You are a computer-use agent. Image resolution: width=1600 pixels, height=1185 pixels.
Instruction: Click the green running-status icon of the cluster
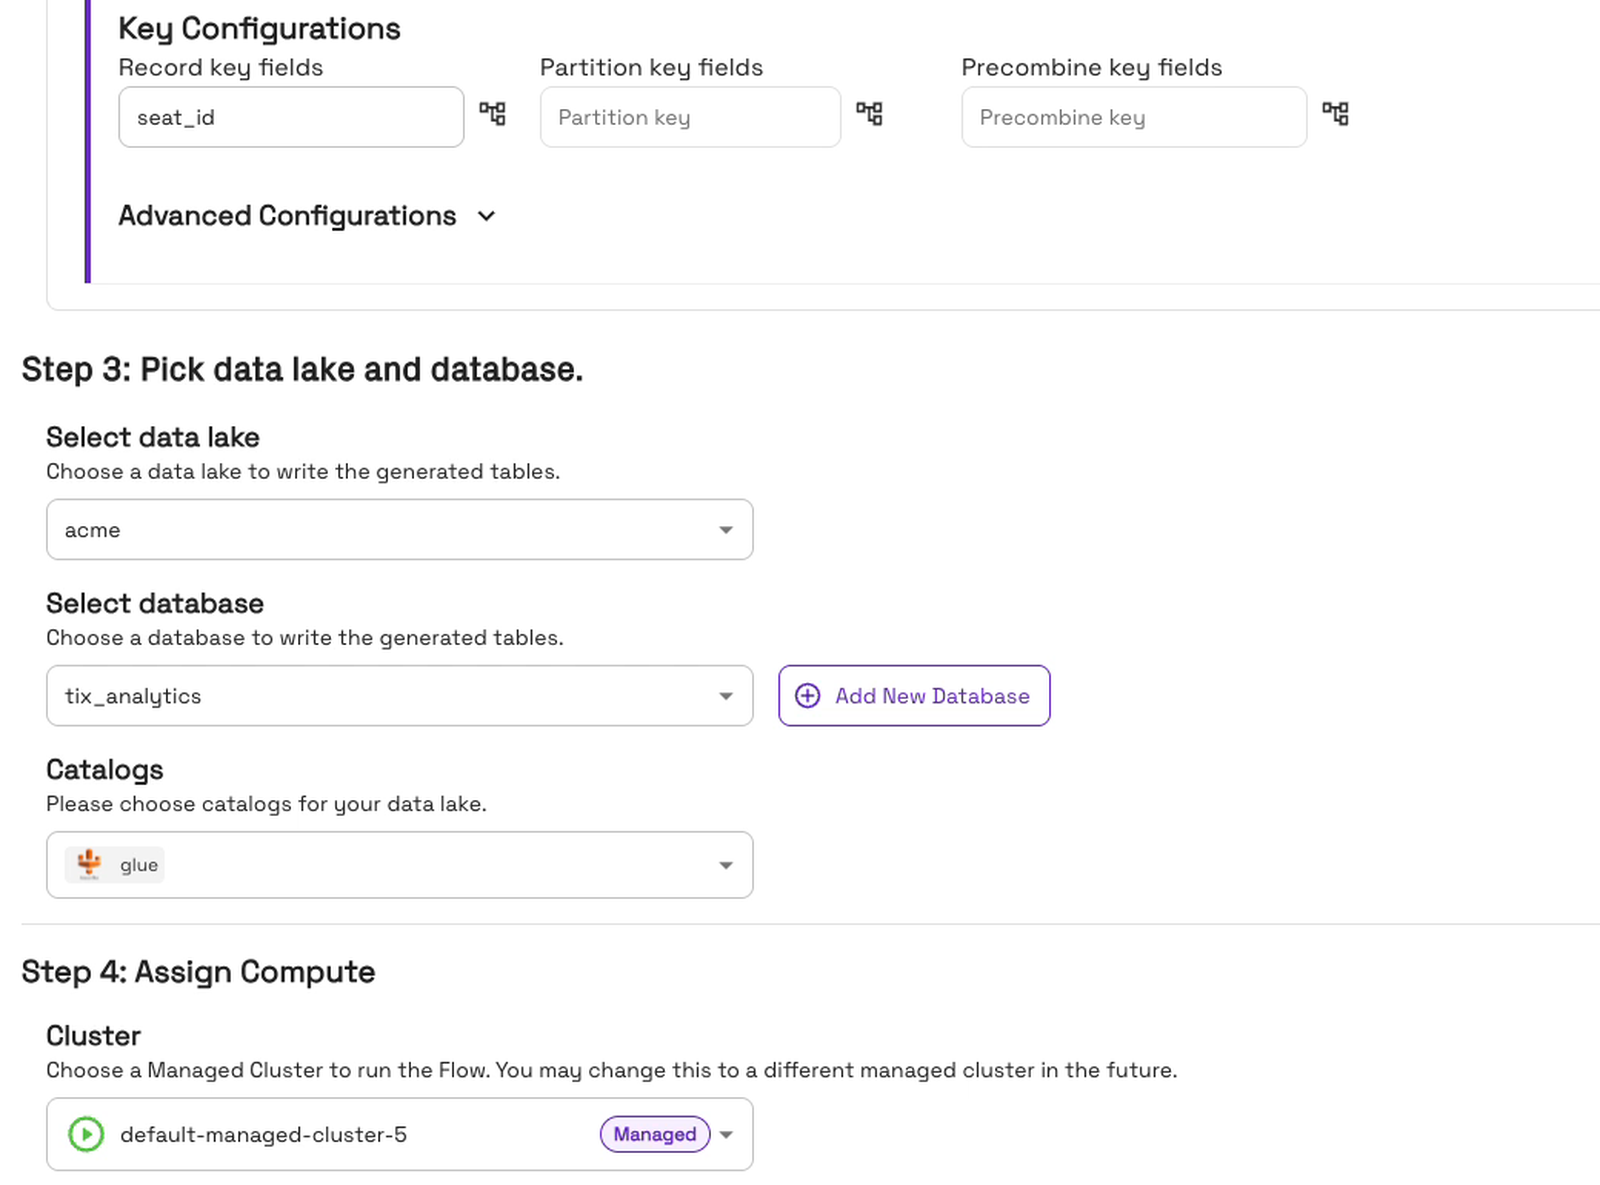tap(86, 1134)
